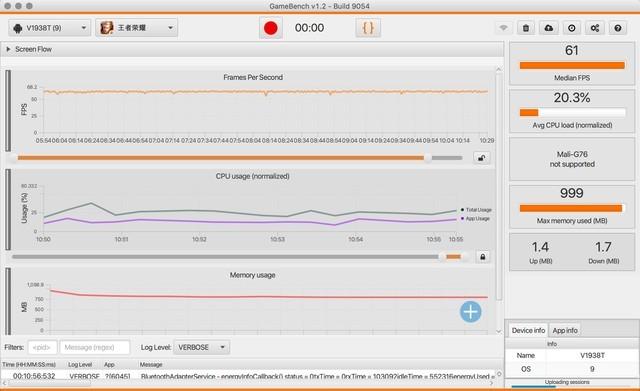Toggle the unlocked padlock under FPS chart

482,158
